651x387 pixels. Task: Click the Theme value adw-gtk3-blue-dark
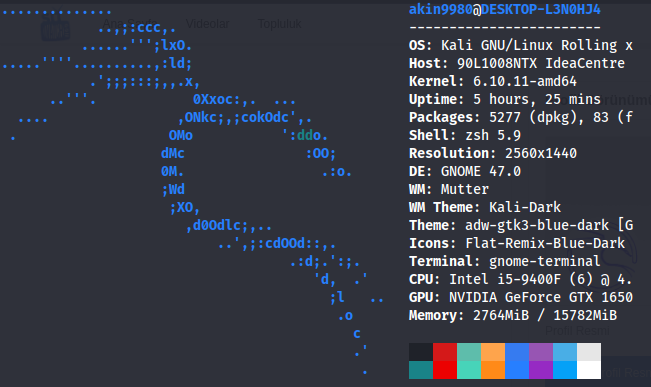point(537,225)
